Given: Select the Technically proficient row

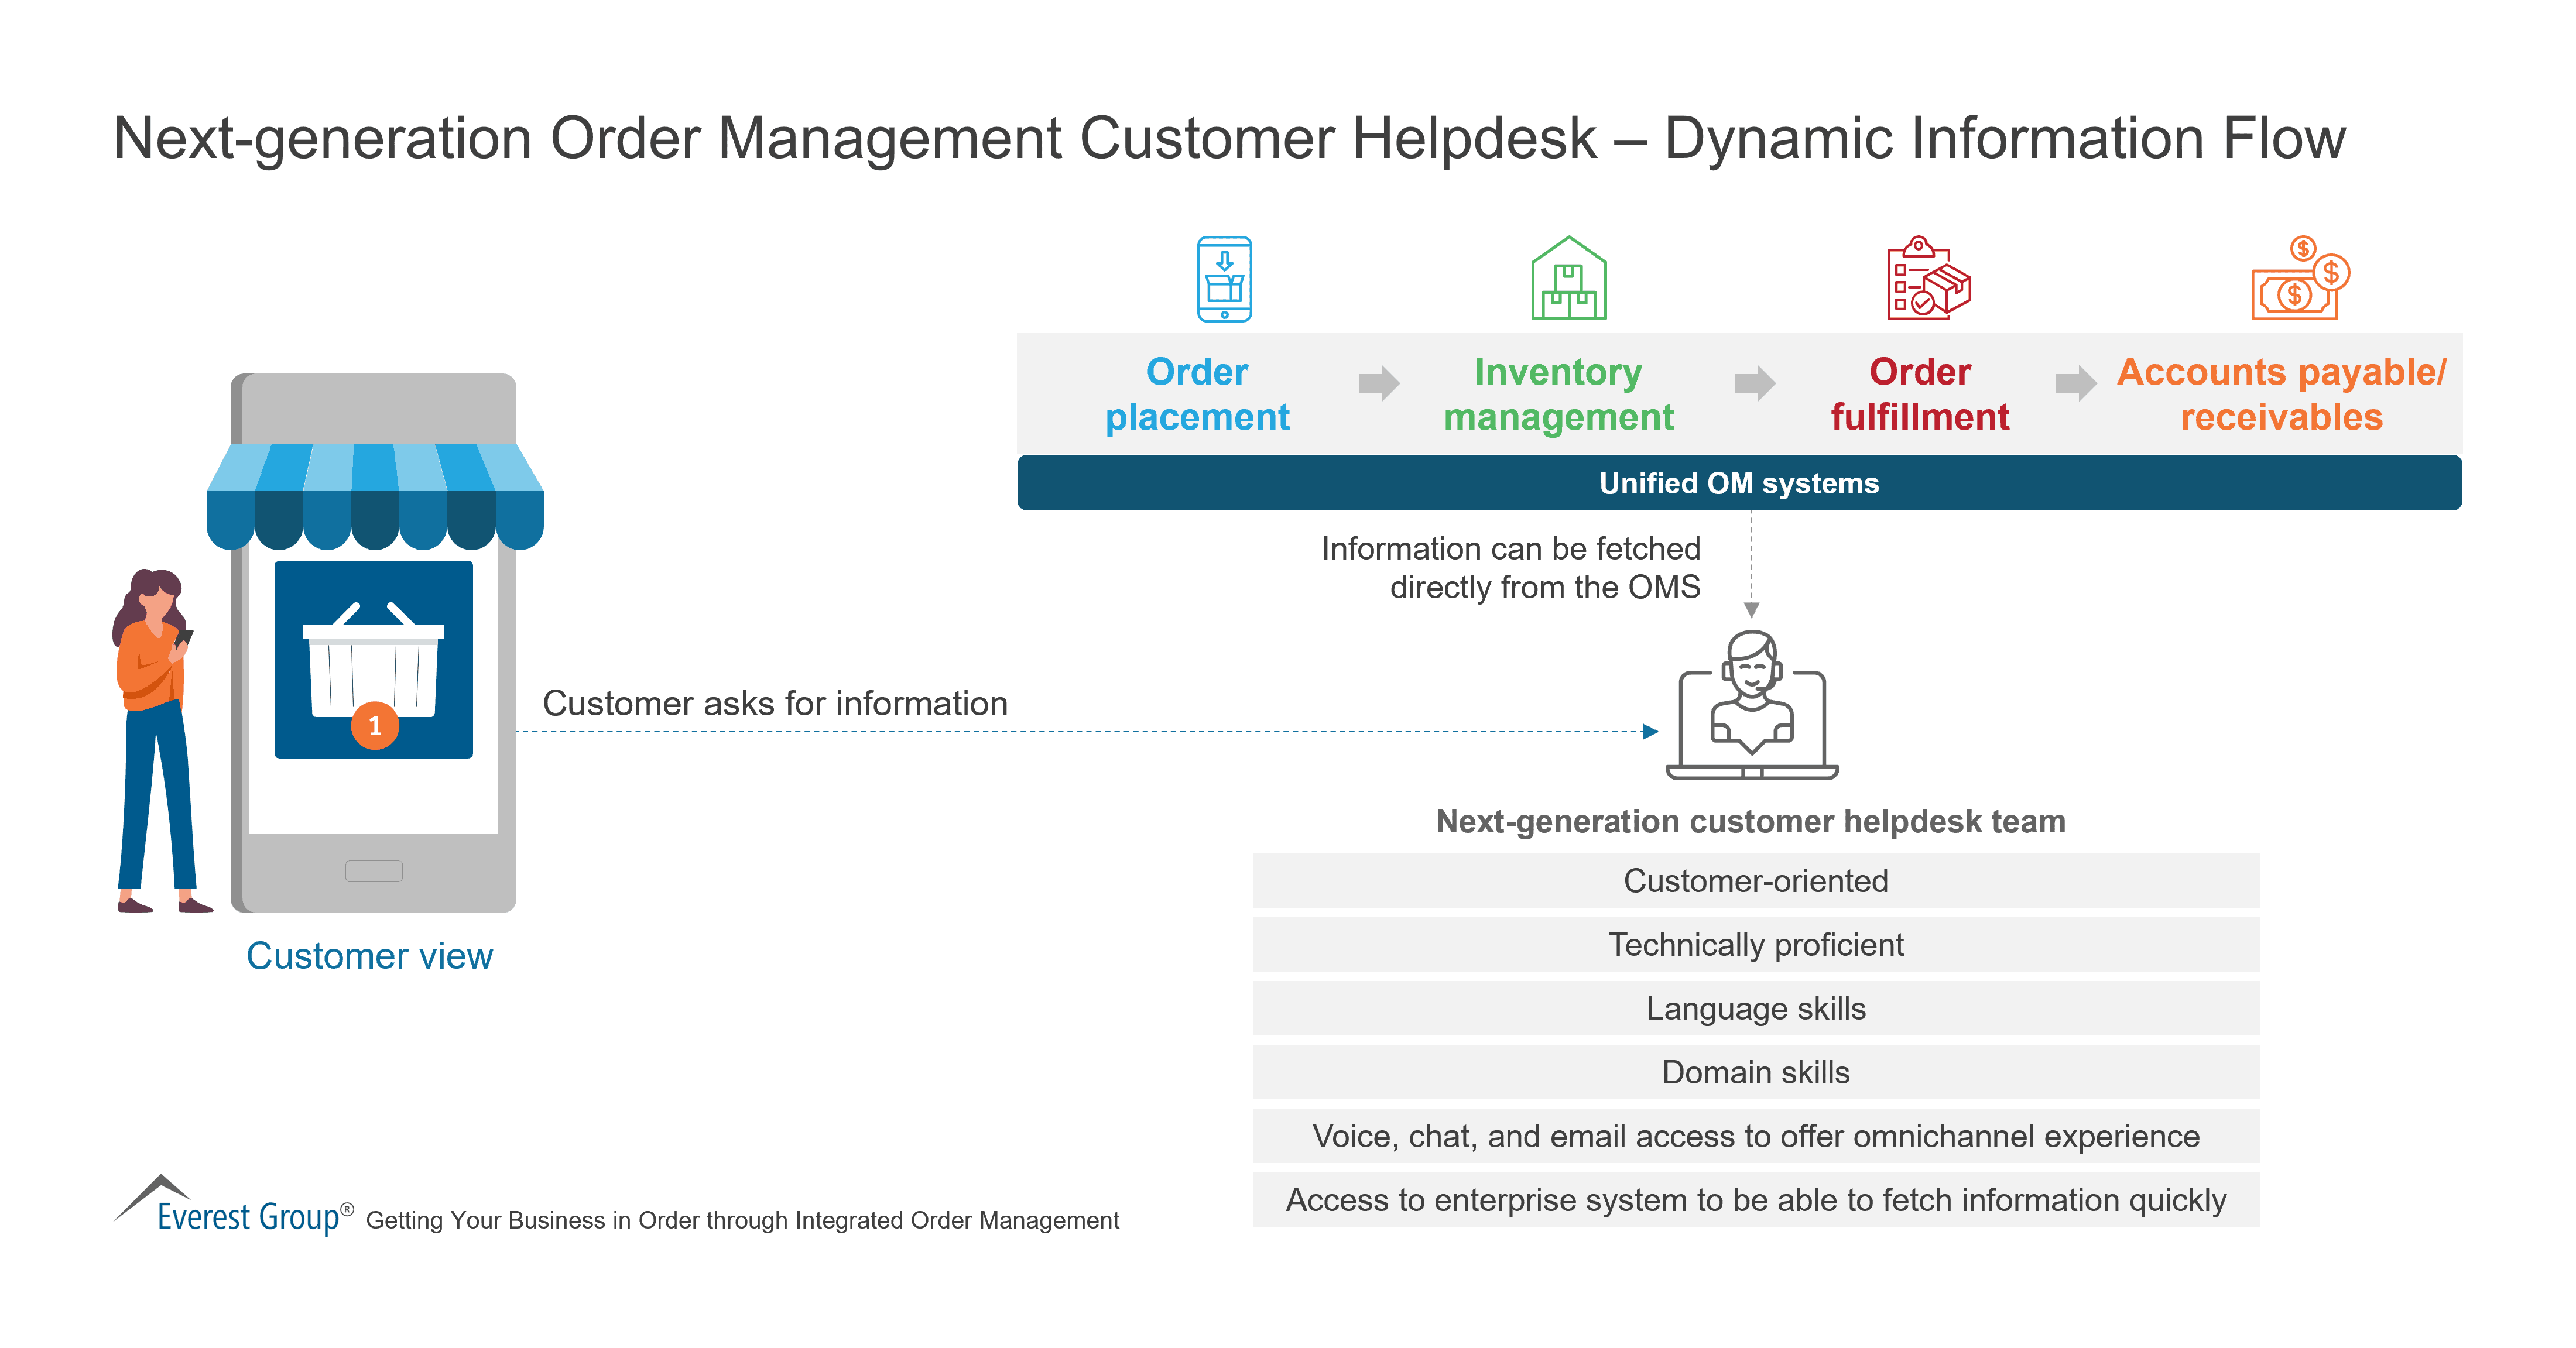Looking at the screenshot, I should [1756, 945].
